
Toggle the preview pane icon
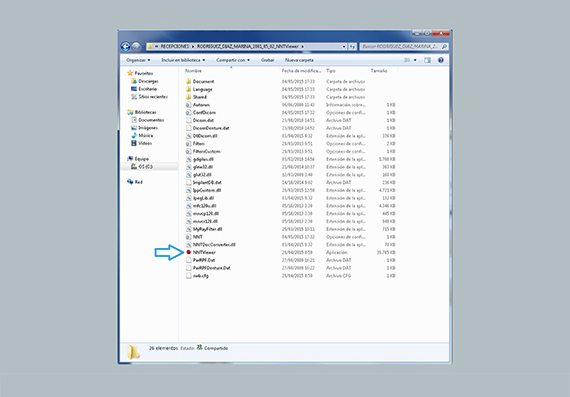pyautogui.click(x=428, y=60)
